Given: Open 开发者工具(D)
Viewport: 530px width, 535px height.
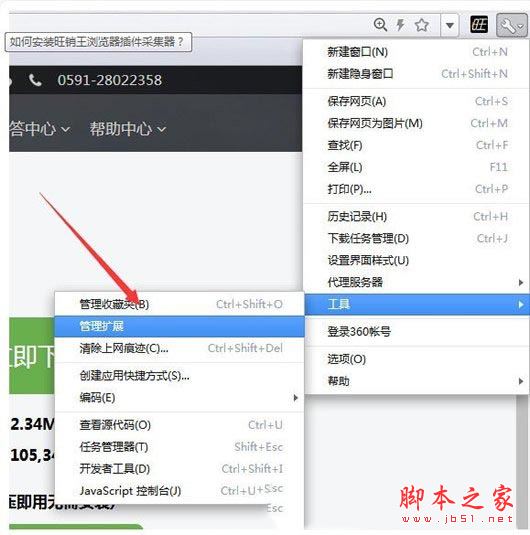Looking at the screenshot, I should click(180, 469).
